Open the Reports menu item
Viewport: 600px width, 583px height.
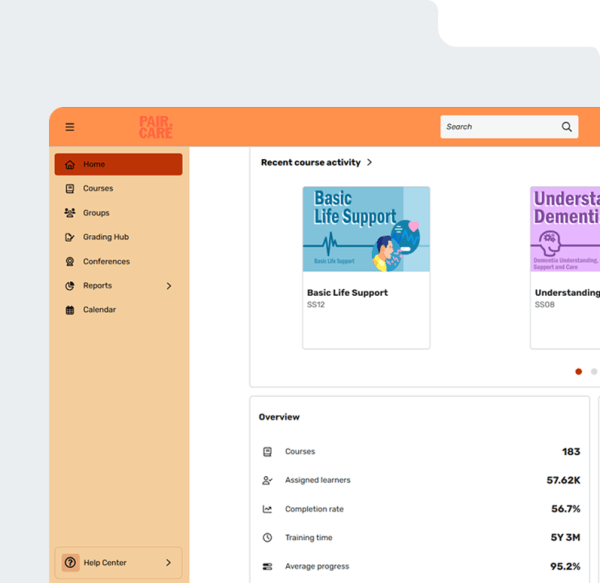click(x=98, y=286)
